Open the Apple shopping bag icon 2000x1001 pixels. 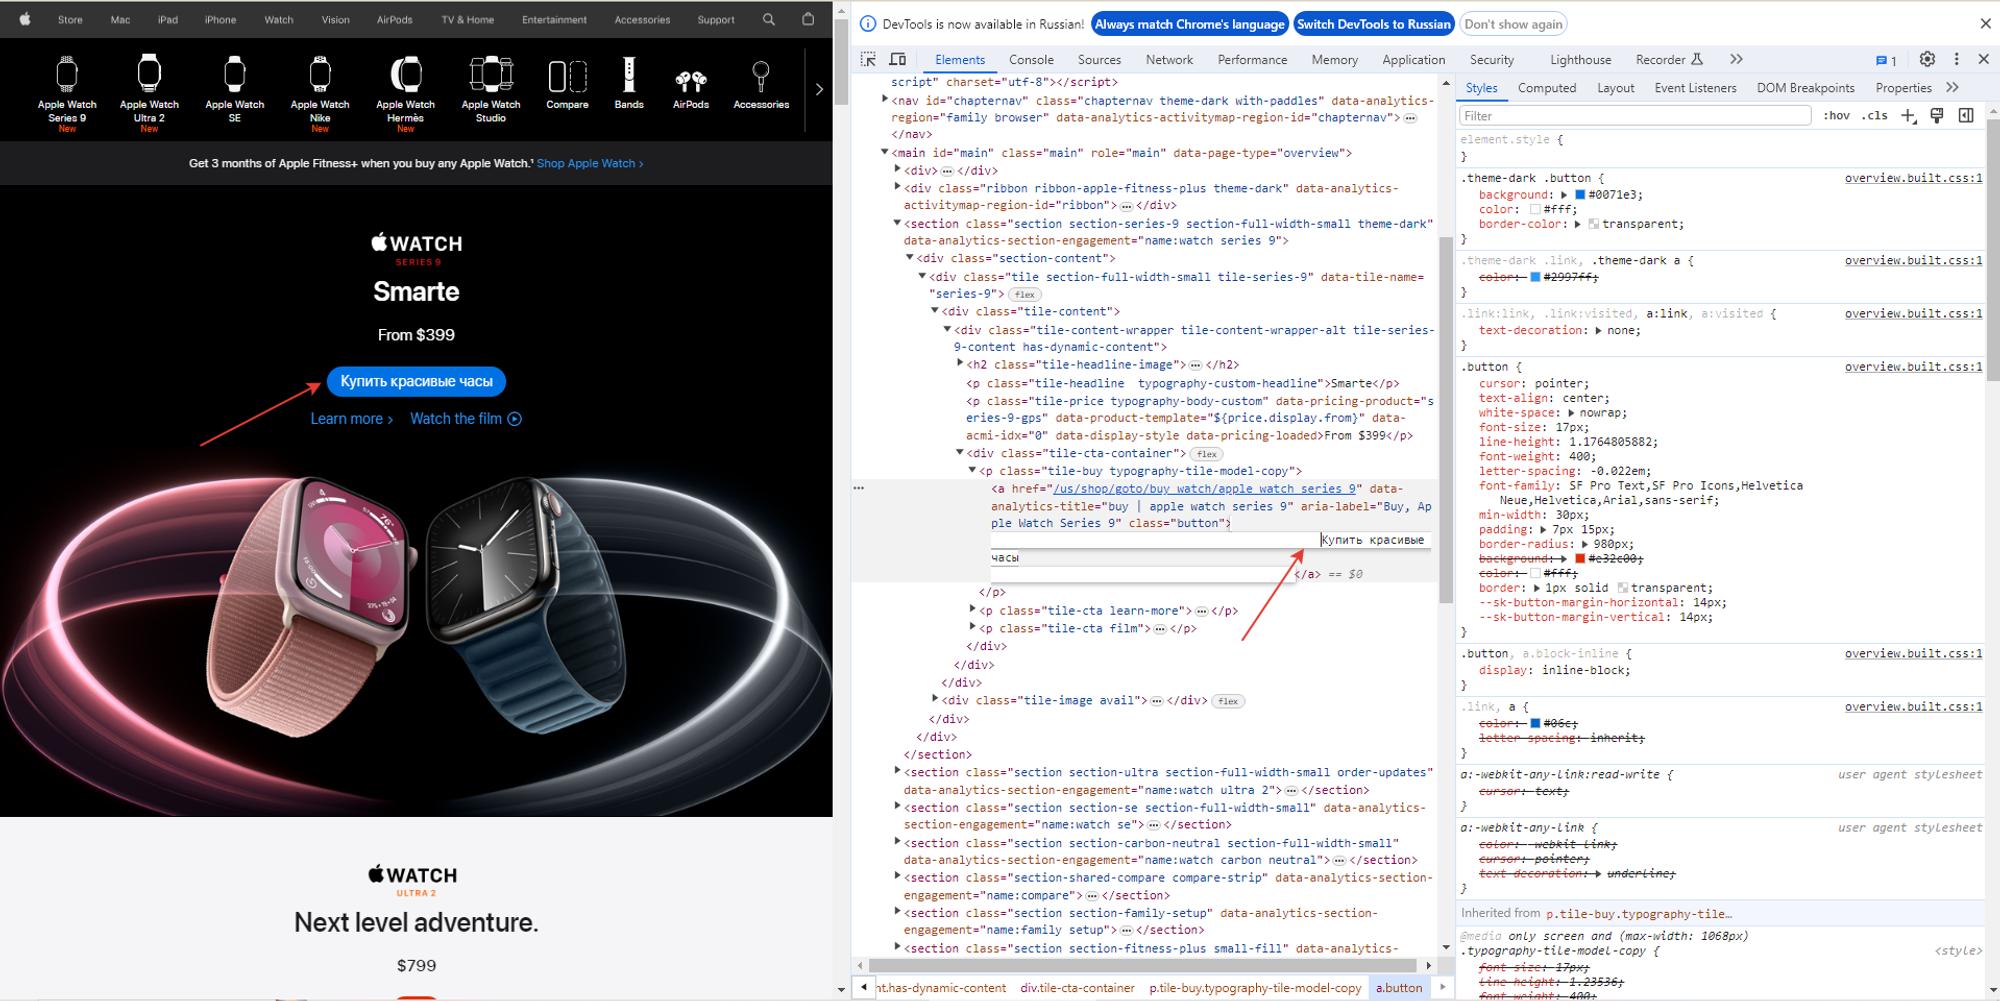click(808, 19)
